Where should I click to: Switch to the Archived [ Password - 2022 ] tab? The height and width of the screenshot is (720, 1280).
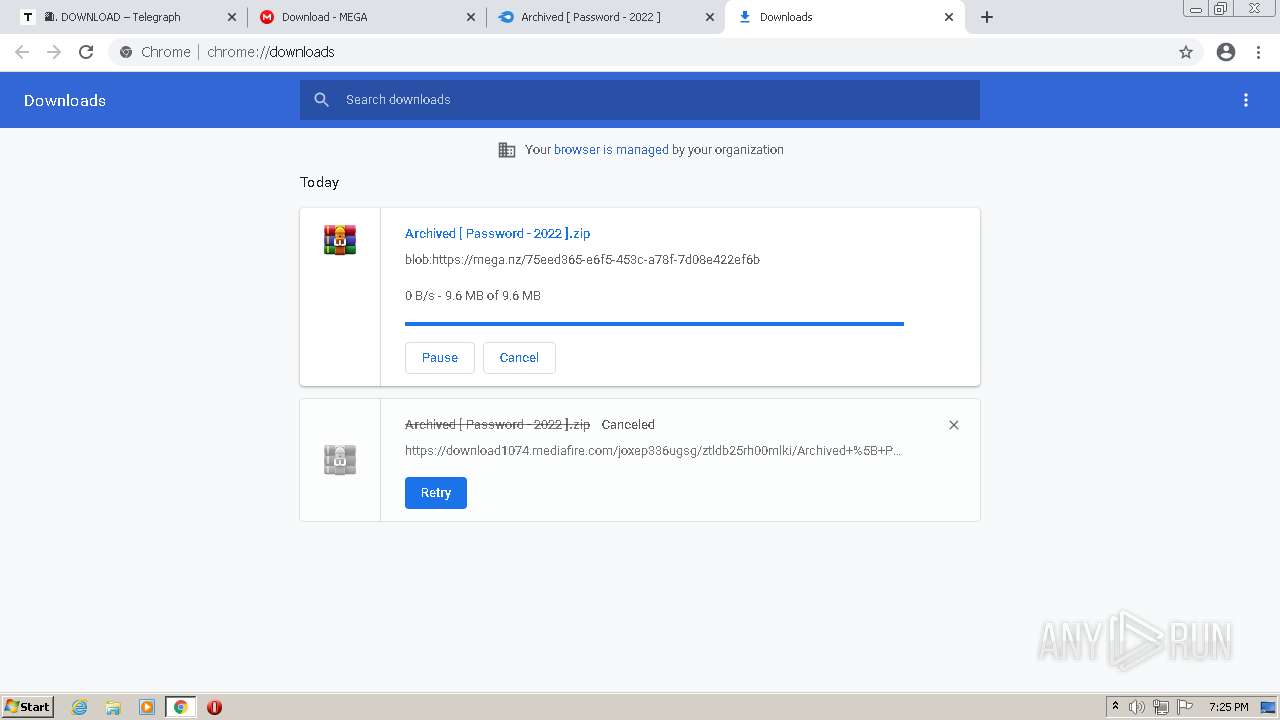(x=604, y=17)
